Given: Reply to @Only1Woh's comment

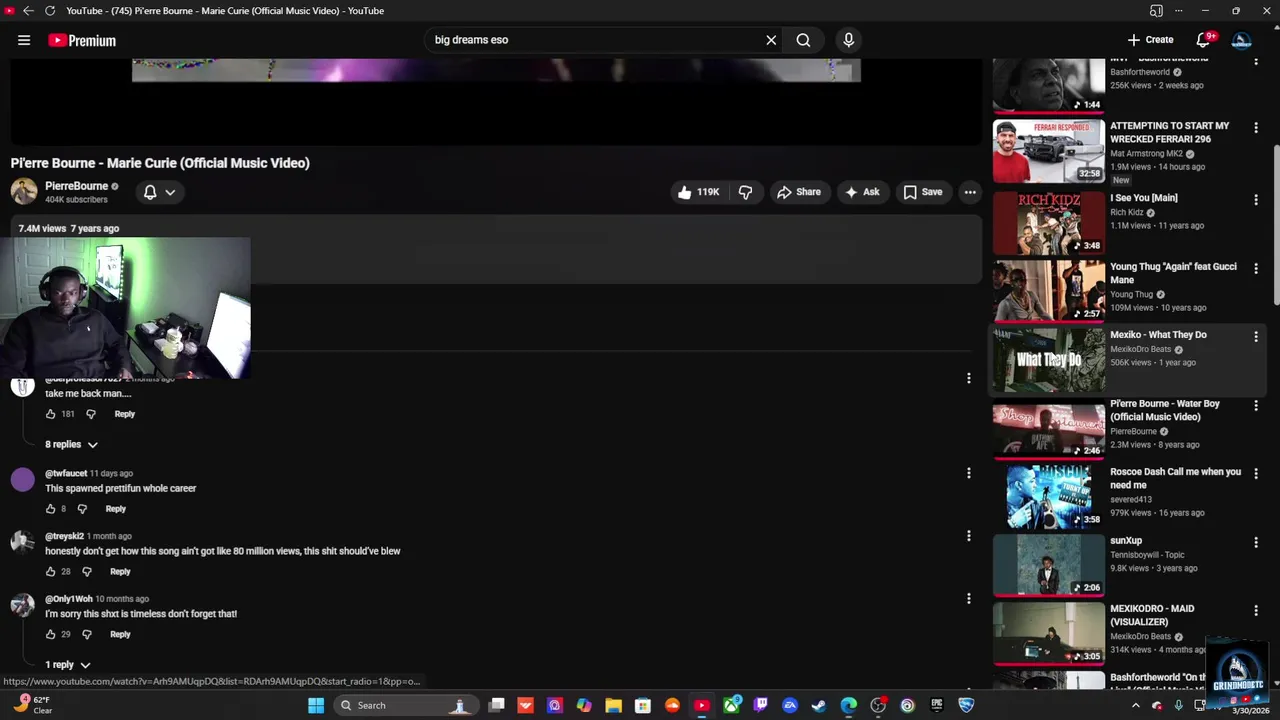Looking at the screenshot, I should tap(120, 635).
